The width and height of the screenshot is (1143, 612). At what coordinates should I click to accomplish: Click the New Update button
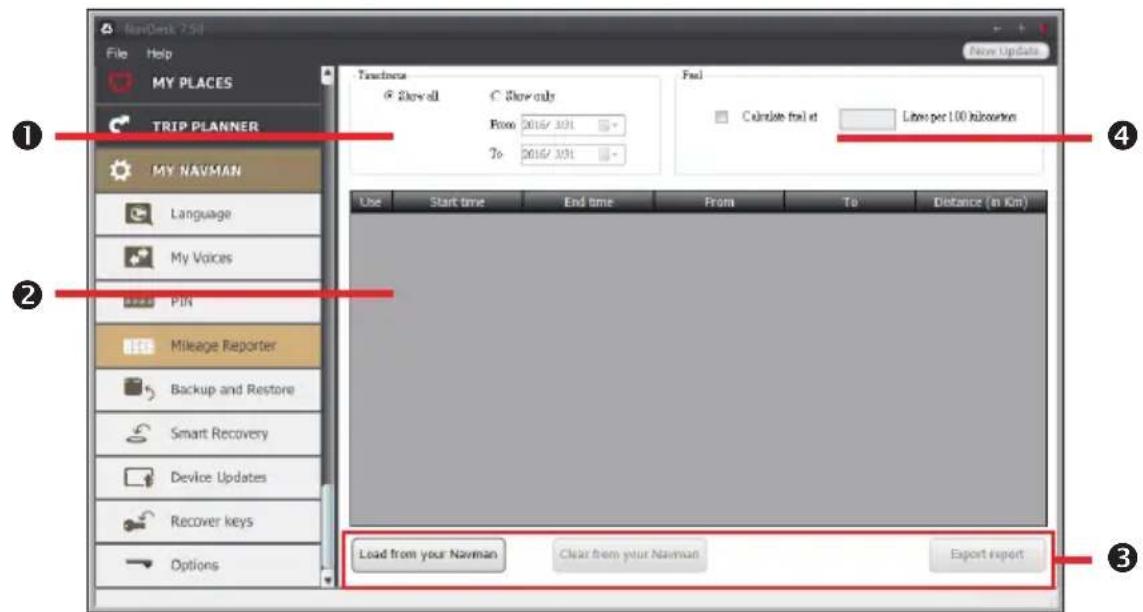coord(1005,51)
